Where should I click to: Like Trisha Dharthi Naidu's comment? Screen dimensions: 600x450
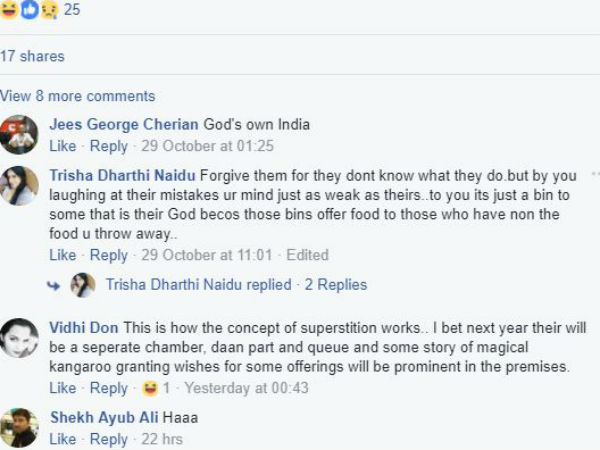tap(62, 255)
